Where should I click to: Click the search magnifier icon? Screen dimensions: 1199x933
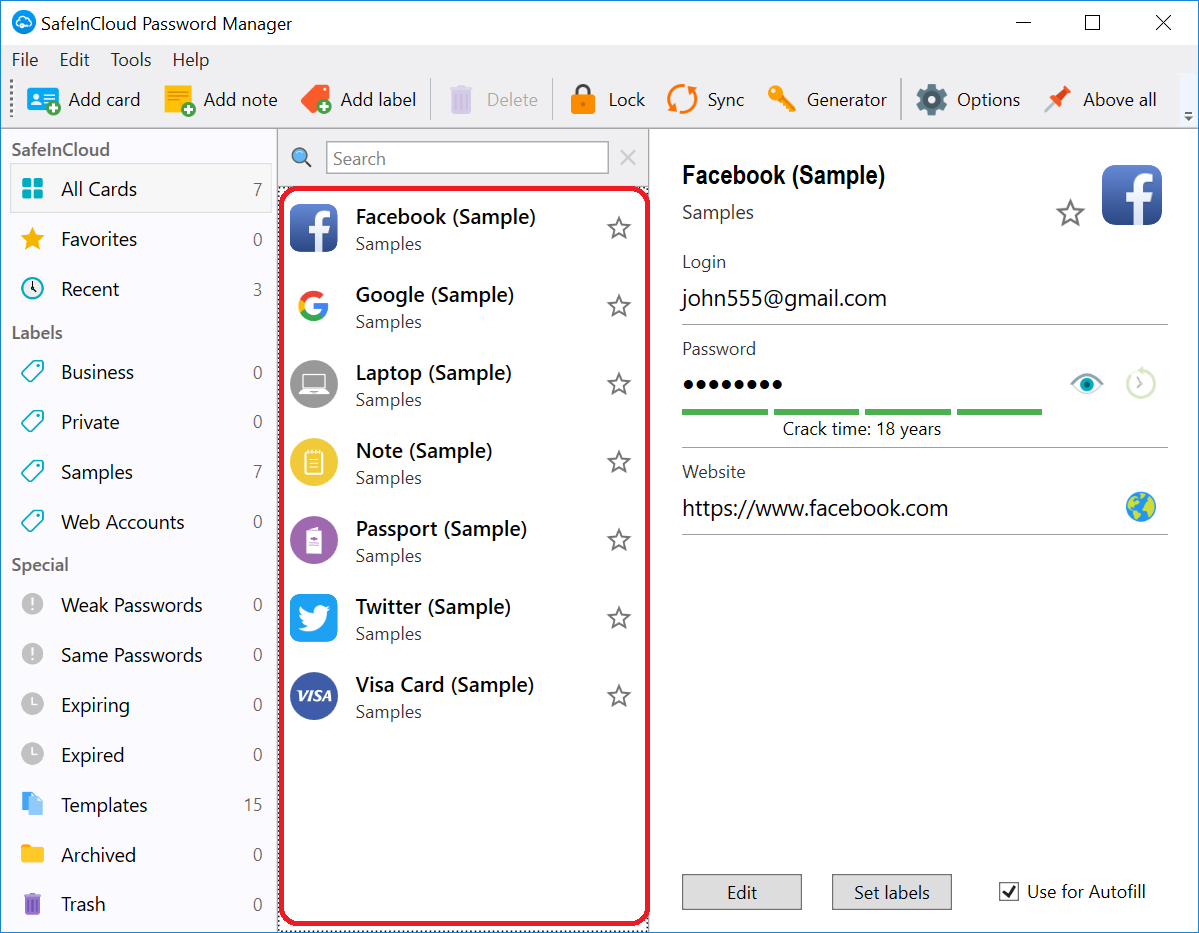coord(301,158)
